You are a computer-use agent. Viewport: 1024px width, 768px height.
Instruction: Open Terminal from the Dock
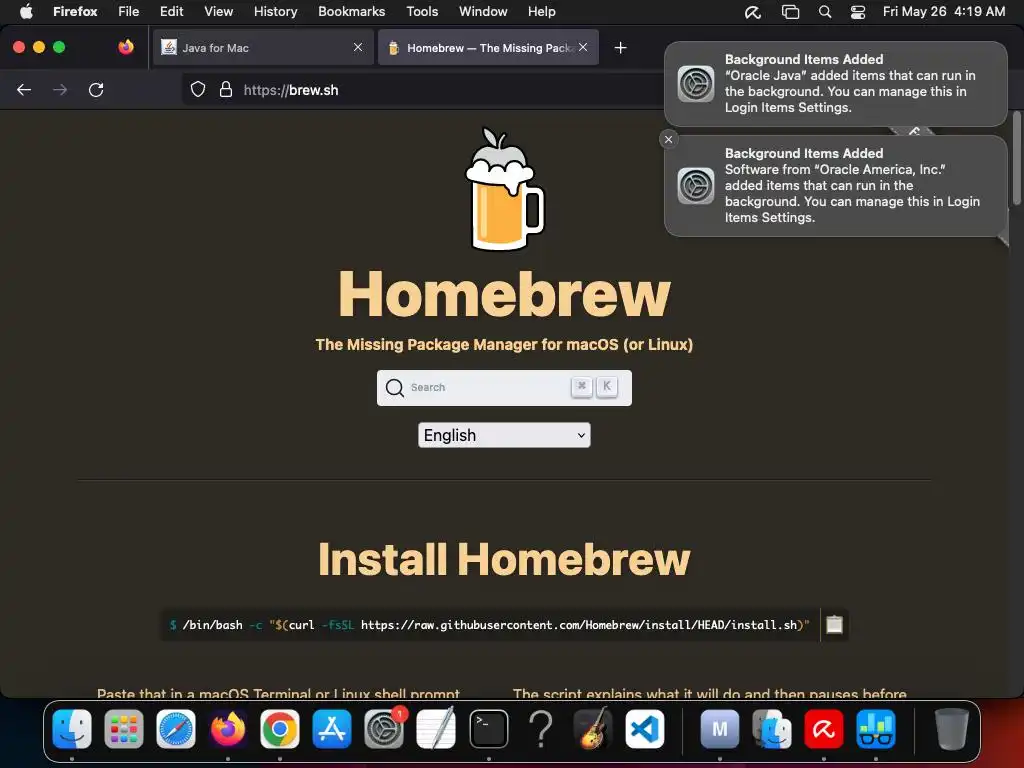click(x=488, y=729)
